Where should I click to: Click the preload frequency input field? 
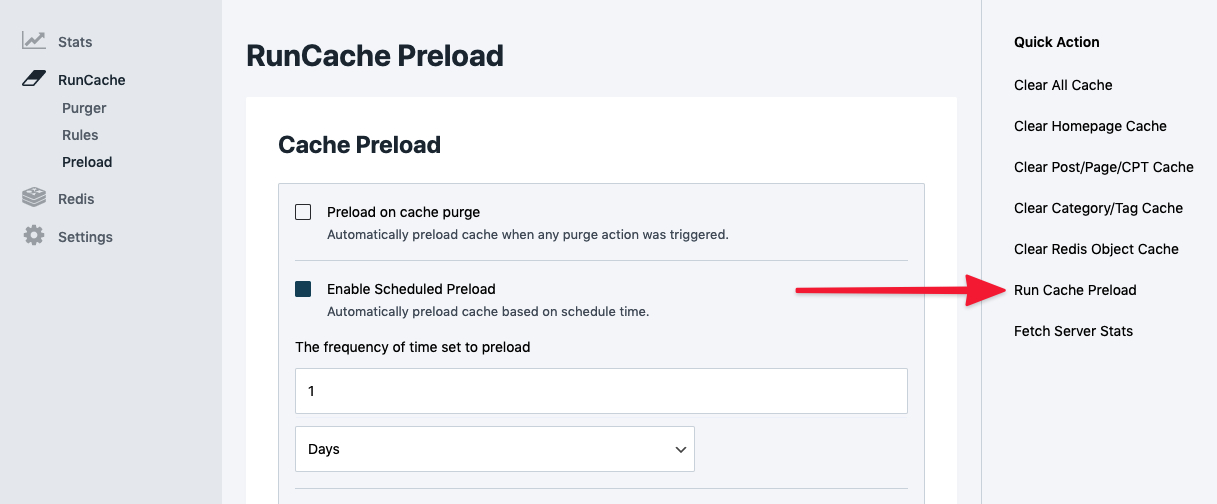tap(601, 391)
